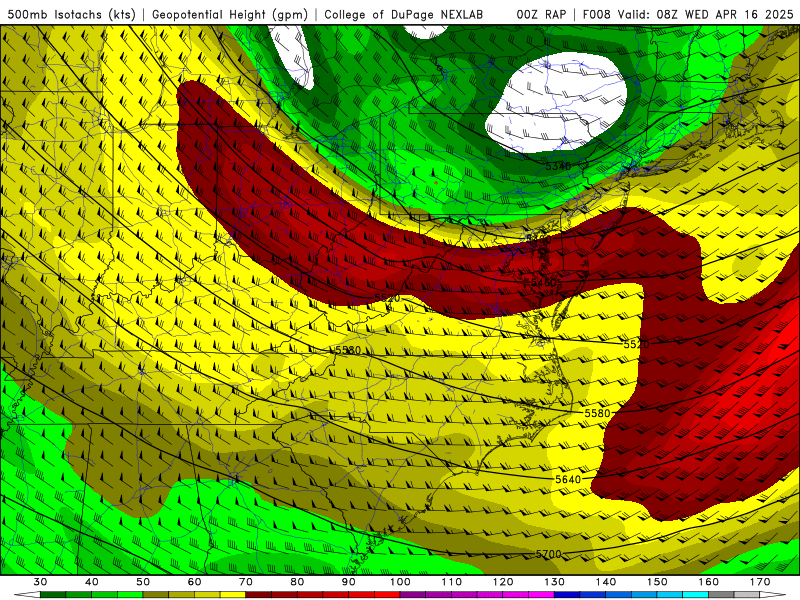Click the 5340 height contour label

point(558,166)
